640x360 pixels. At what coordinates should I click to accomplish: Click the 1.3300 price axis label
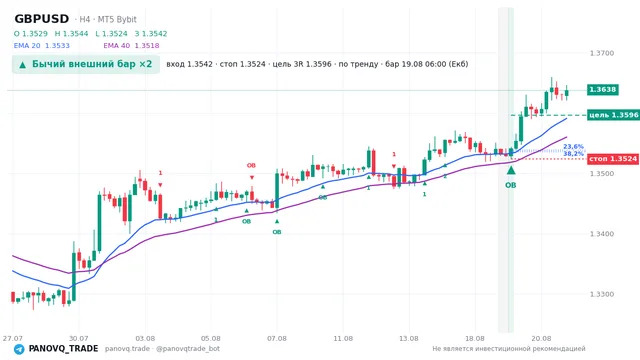[x=602, y=294]
